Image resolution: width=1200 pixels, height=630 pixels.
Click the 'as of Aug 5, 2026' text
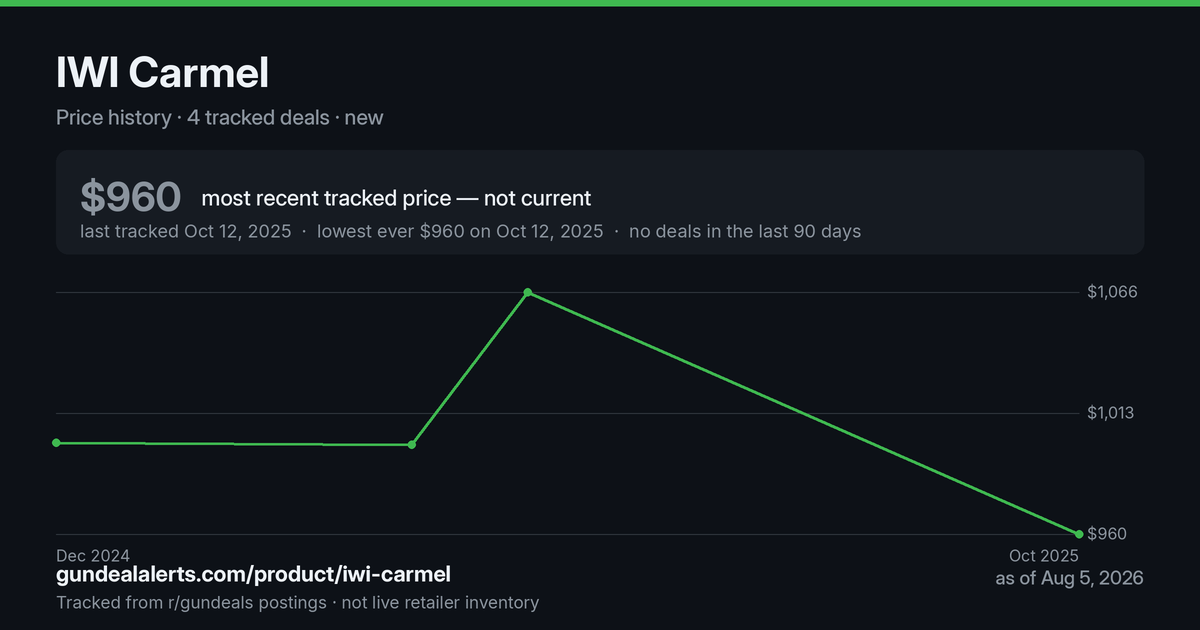1069,578
